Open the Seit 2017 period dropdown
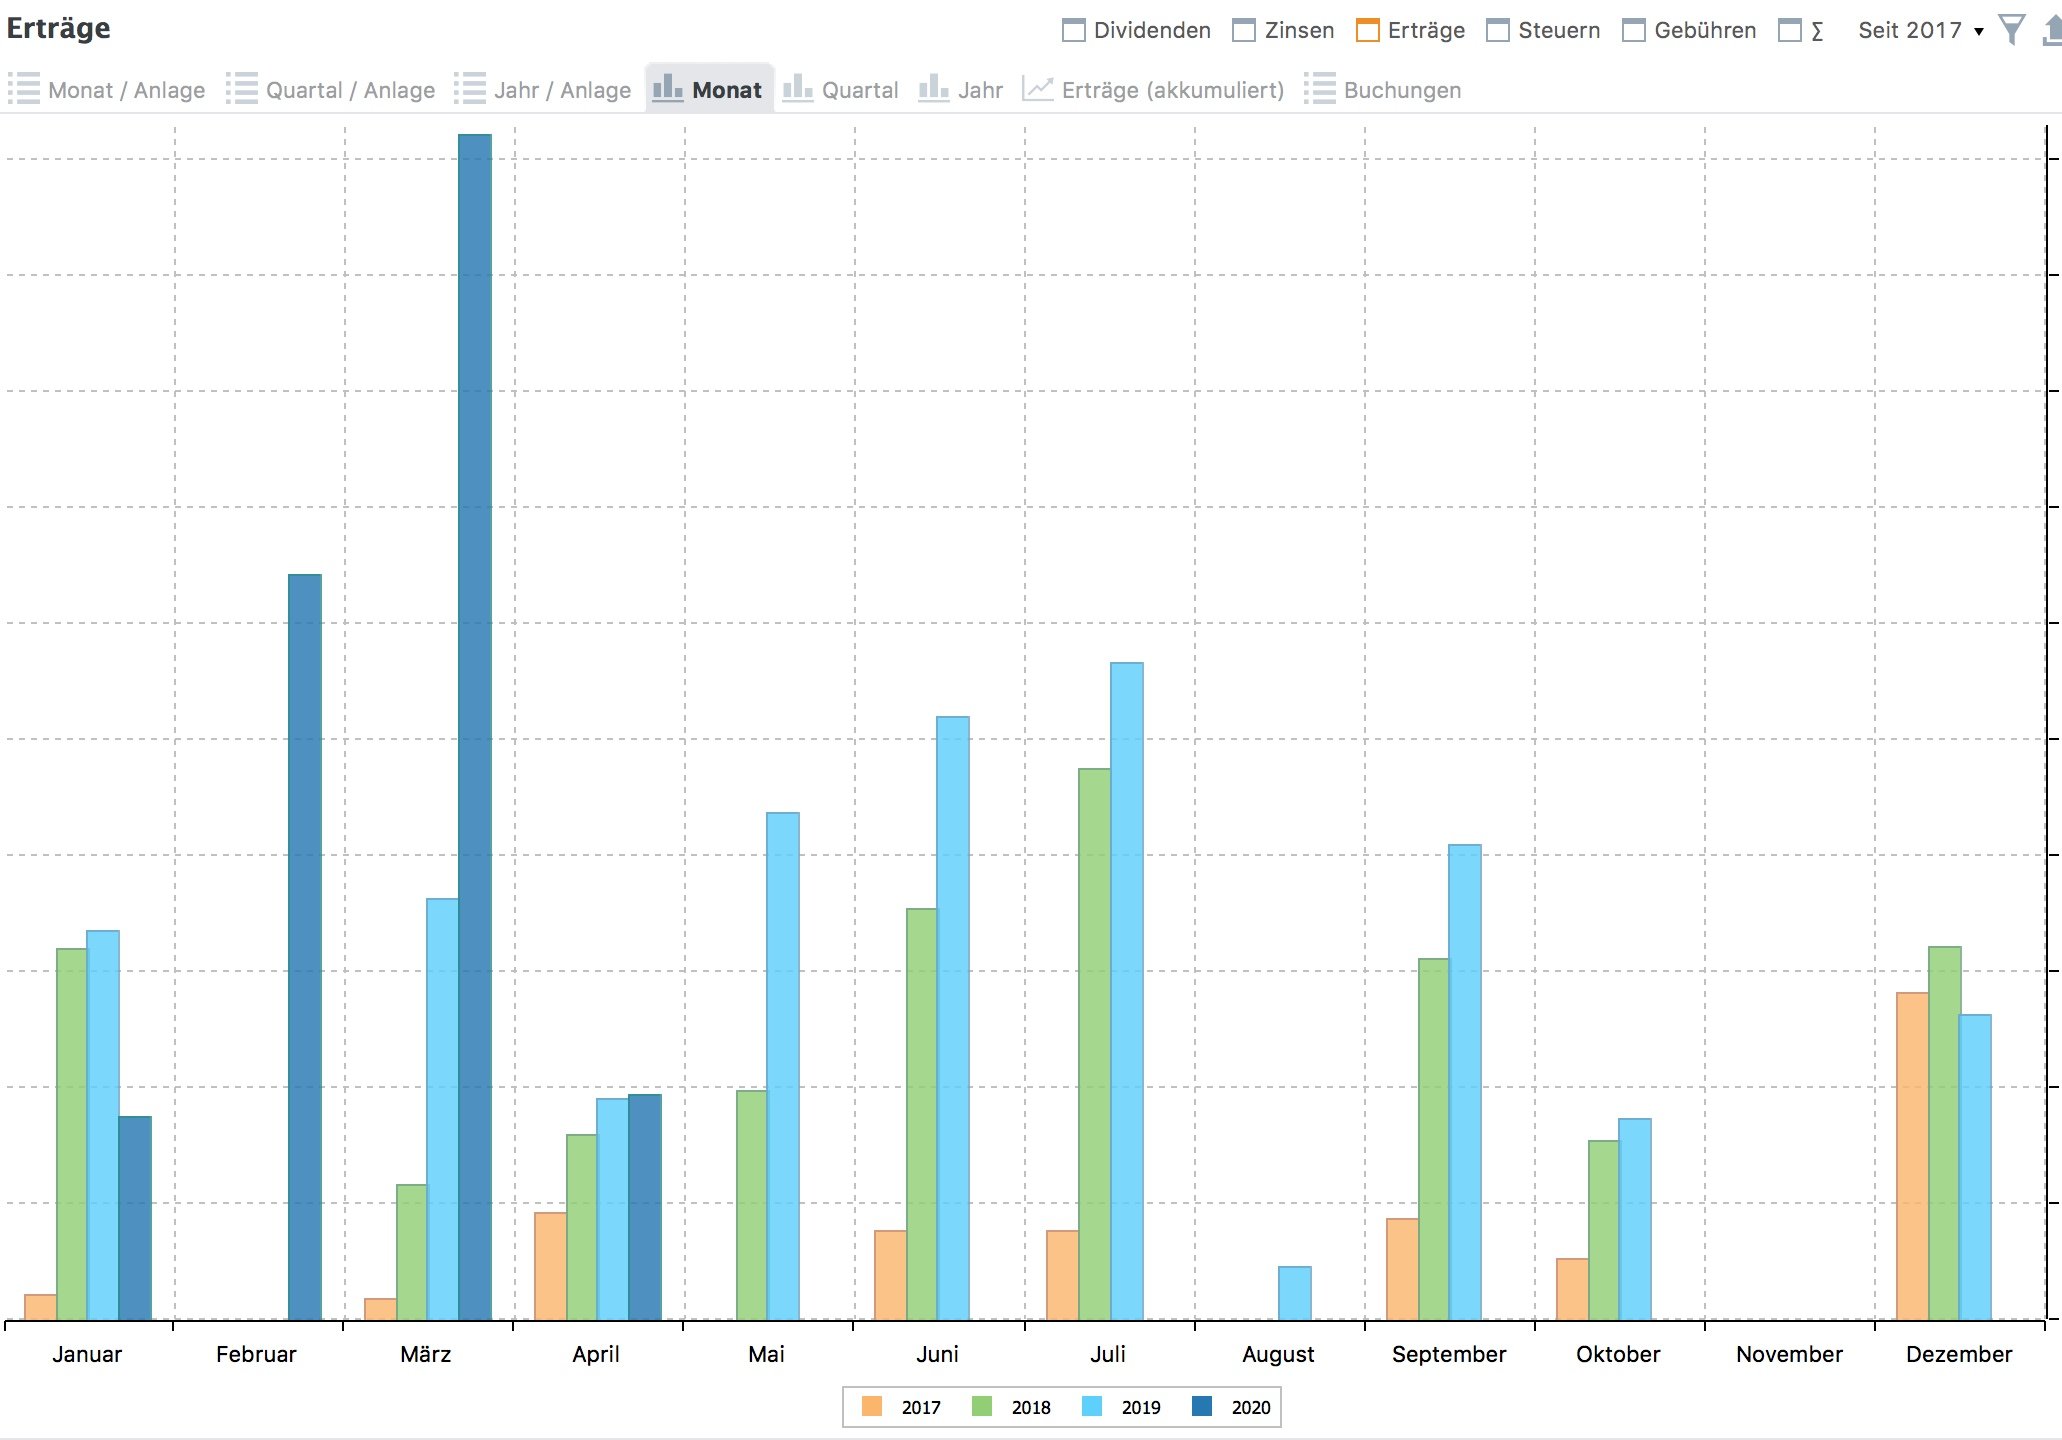This screenshot has height=1440, width=2062. [x=1920, y=31]
